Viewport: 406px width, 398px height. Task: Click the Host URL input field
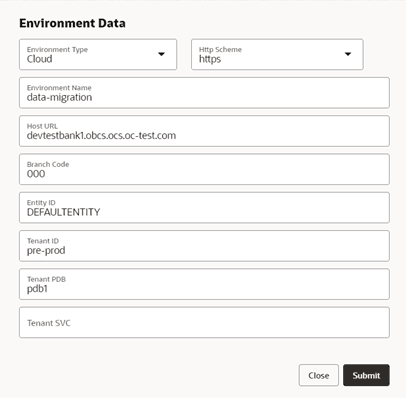(x=204, y=131)
